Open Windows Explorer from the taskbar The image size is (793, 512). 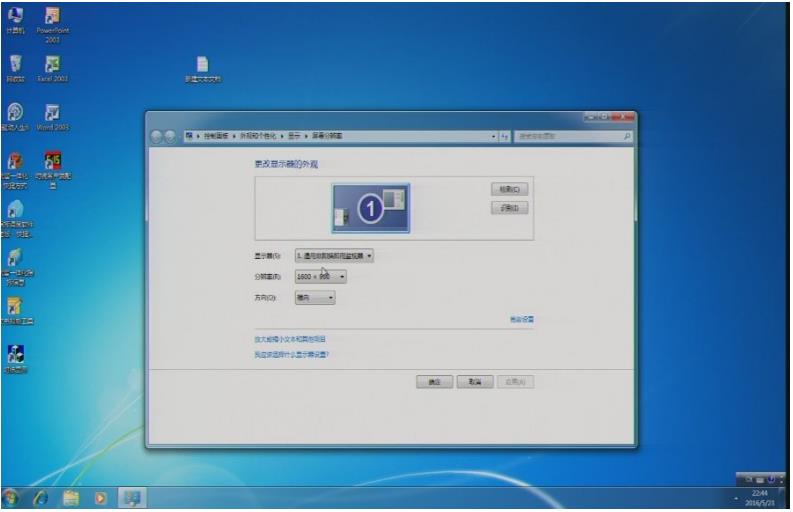coord(71,496)
